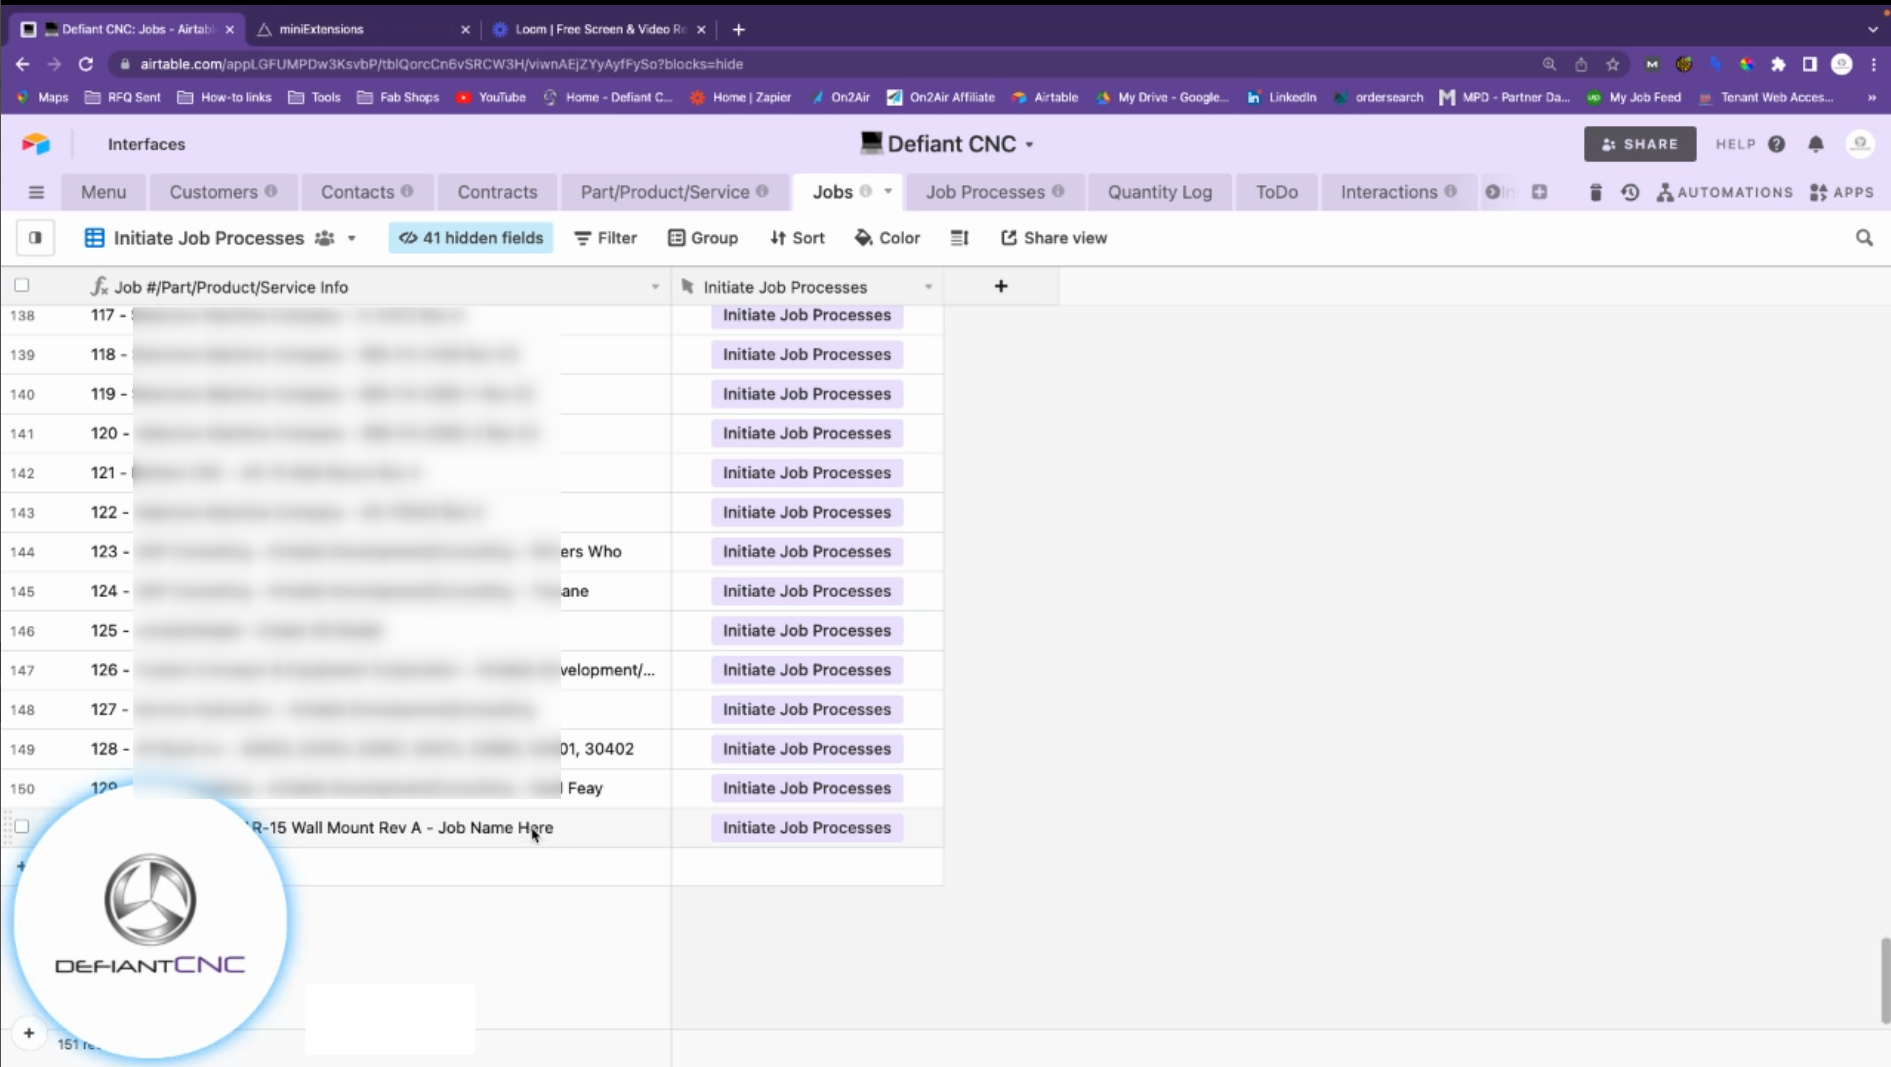Click the Airtable home logo icon
This screenshot has width=1891, height=1067.
[36, 144]
